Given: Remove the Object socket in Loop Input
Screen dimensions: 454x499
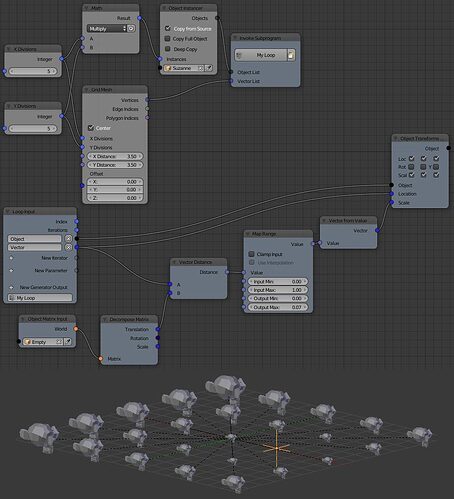Looking at the screenshot, I should pyautogui.click(x=68, y=239).
